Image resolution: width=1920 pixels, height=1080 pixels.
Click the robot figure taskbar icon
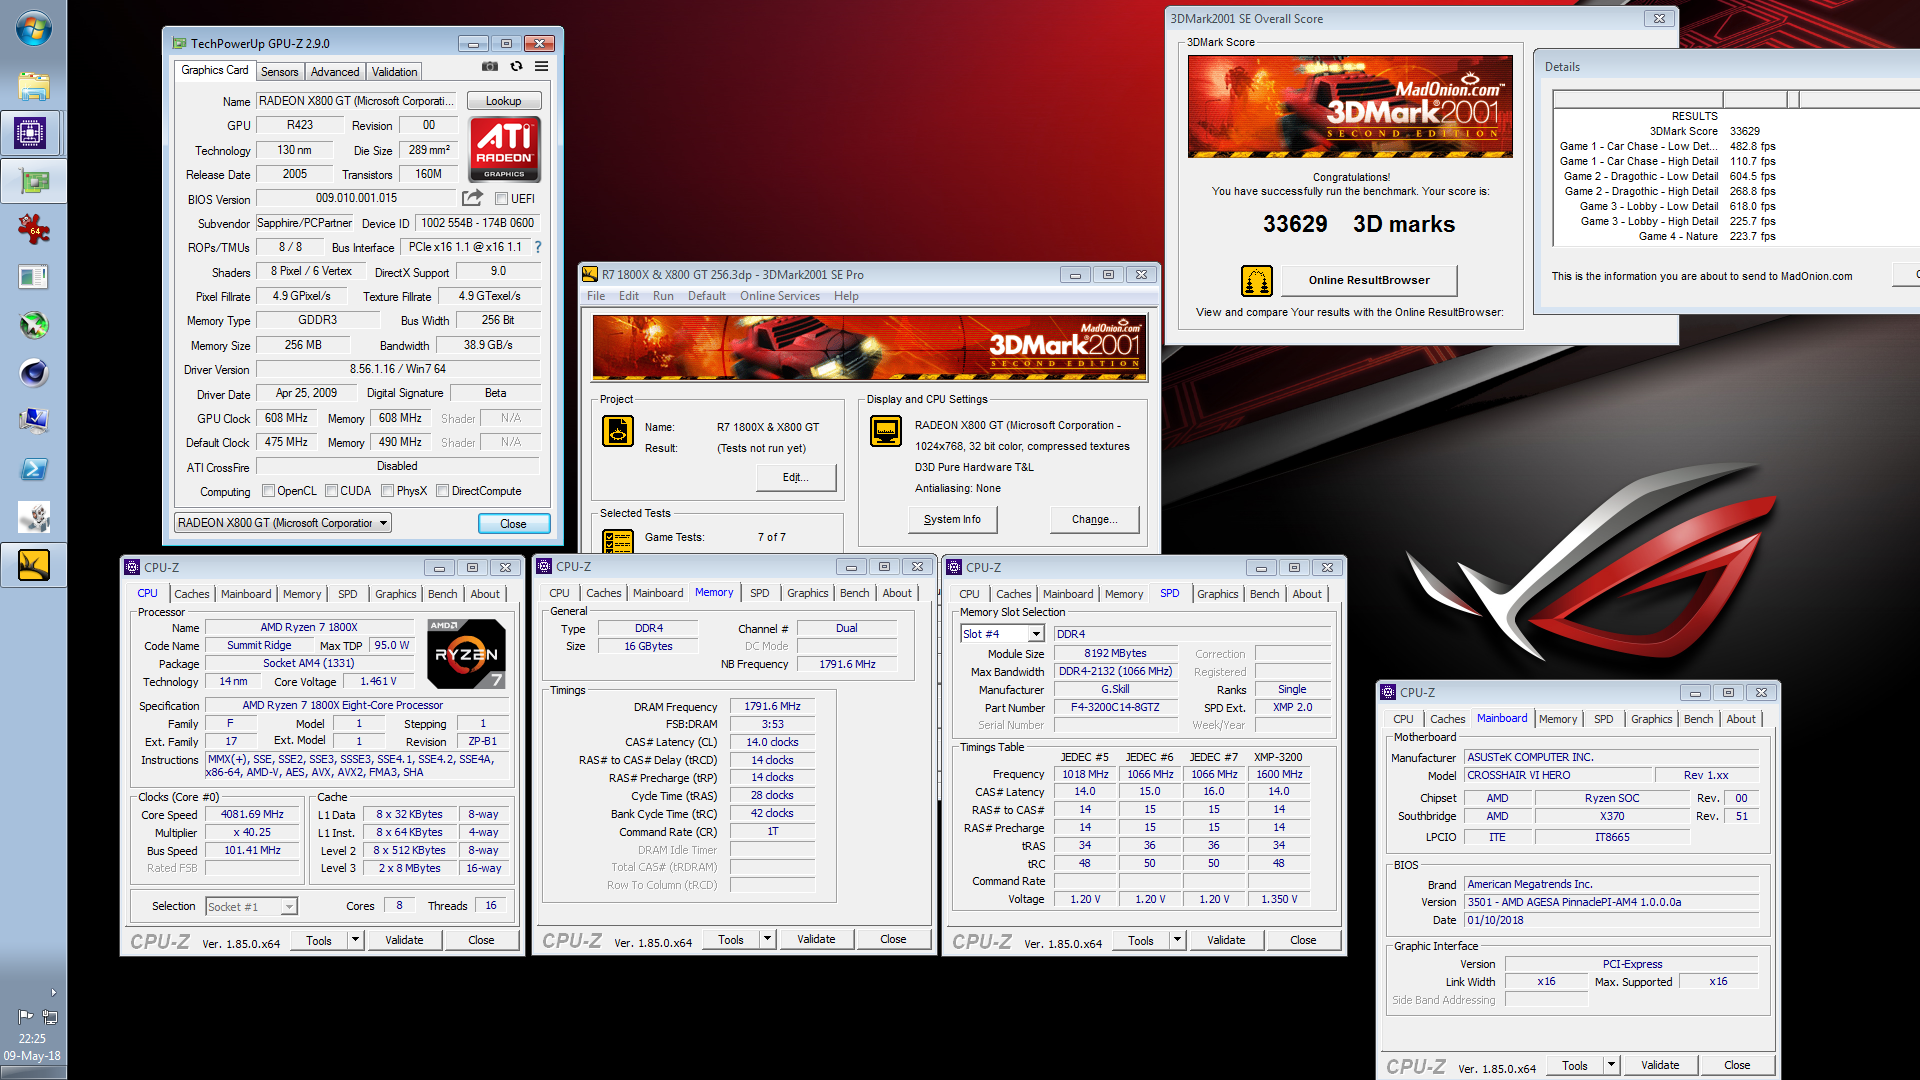coord(33,517)
